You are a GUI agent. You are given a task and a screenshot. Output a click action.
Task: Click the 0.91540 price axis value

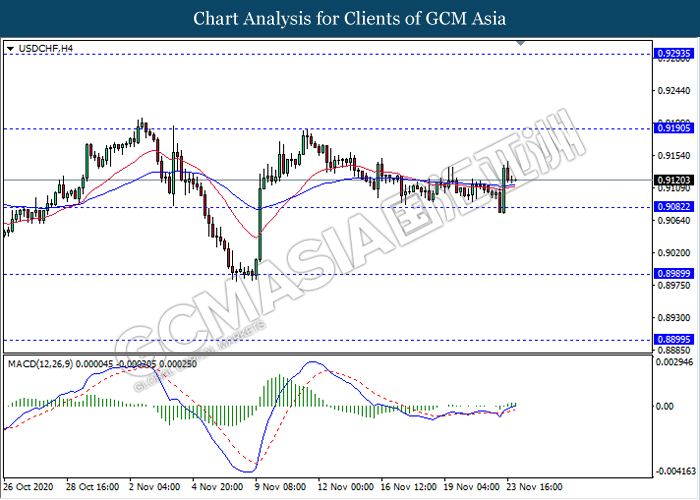pos(674,156)
